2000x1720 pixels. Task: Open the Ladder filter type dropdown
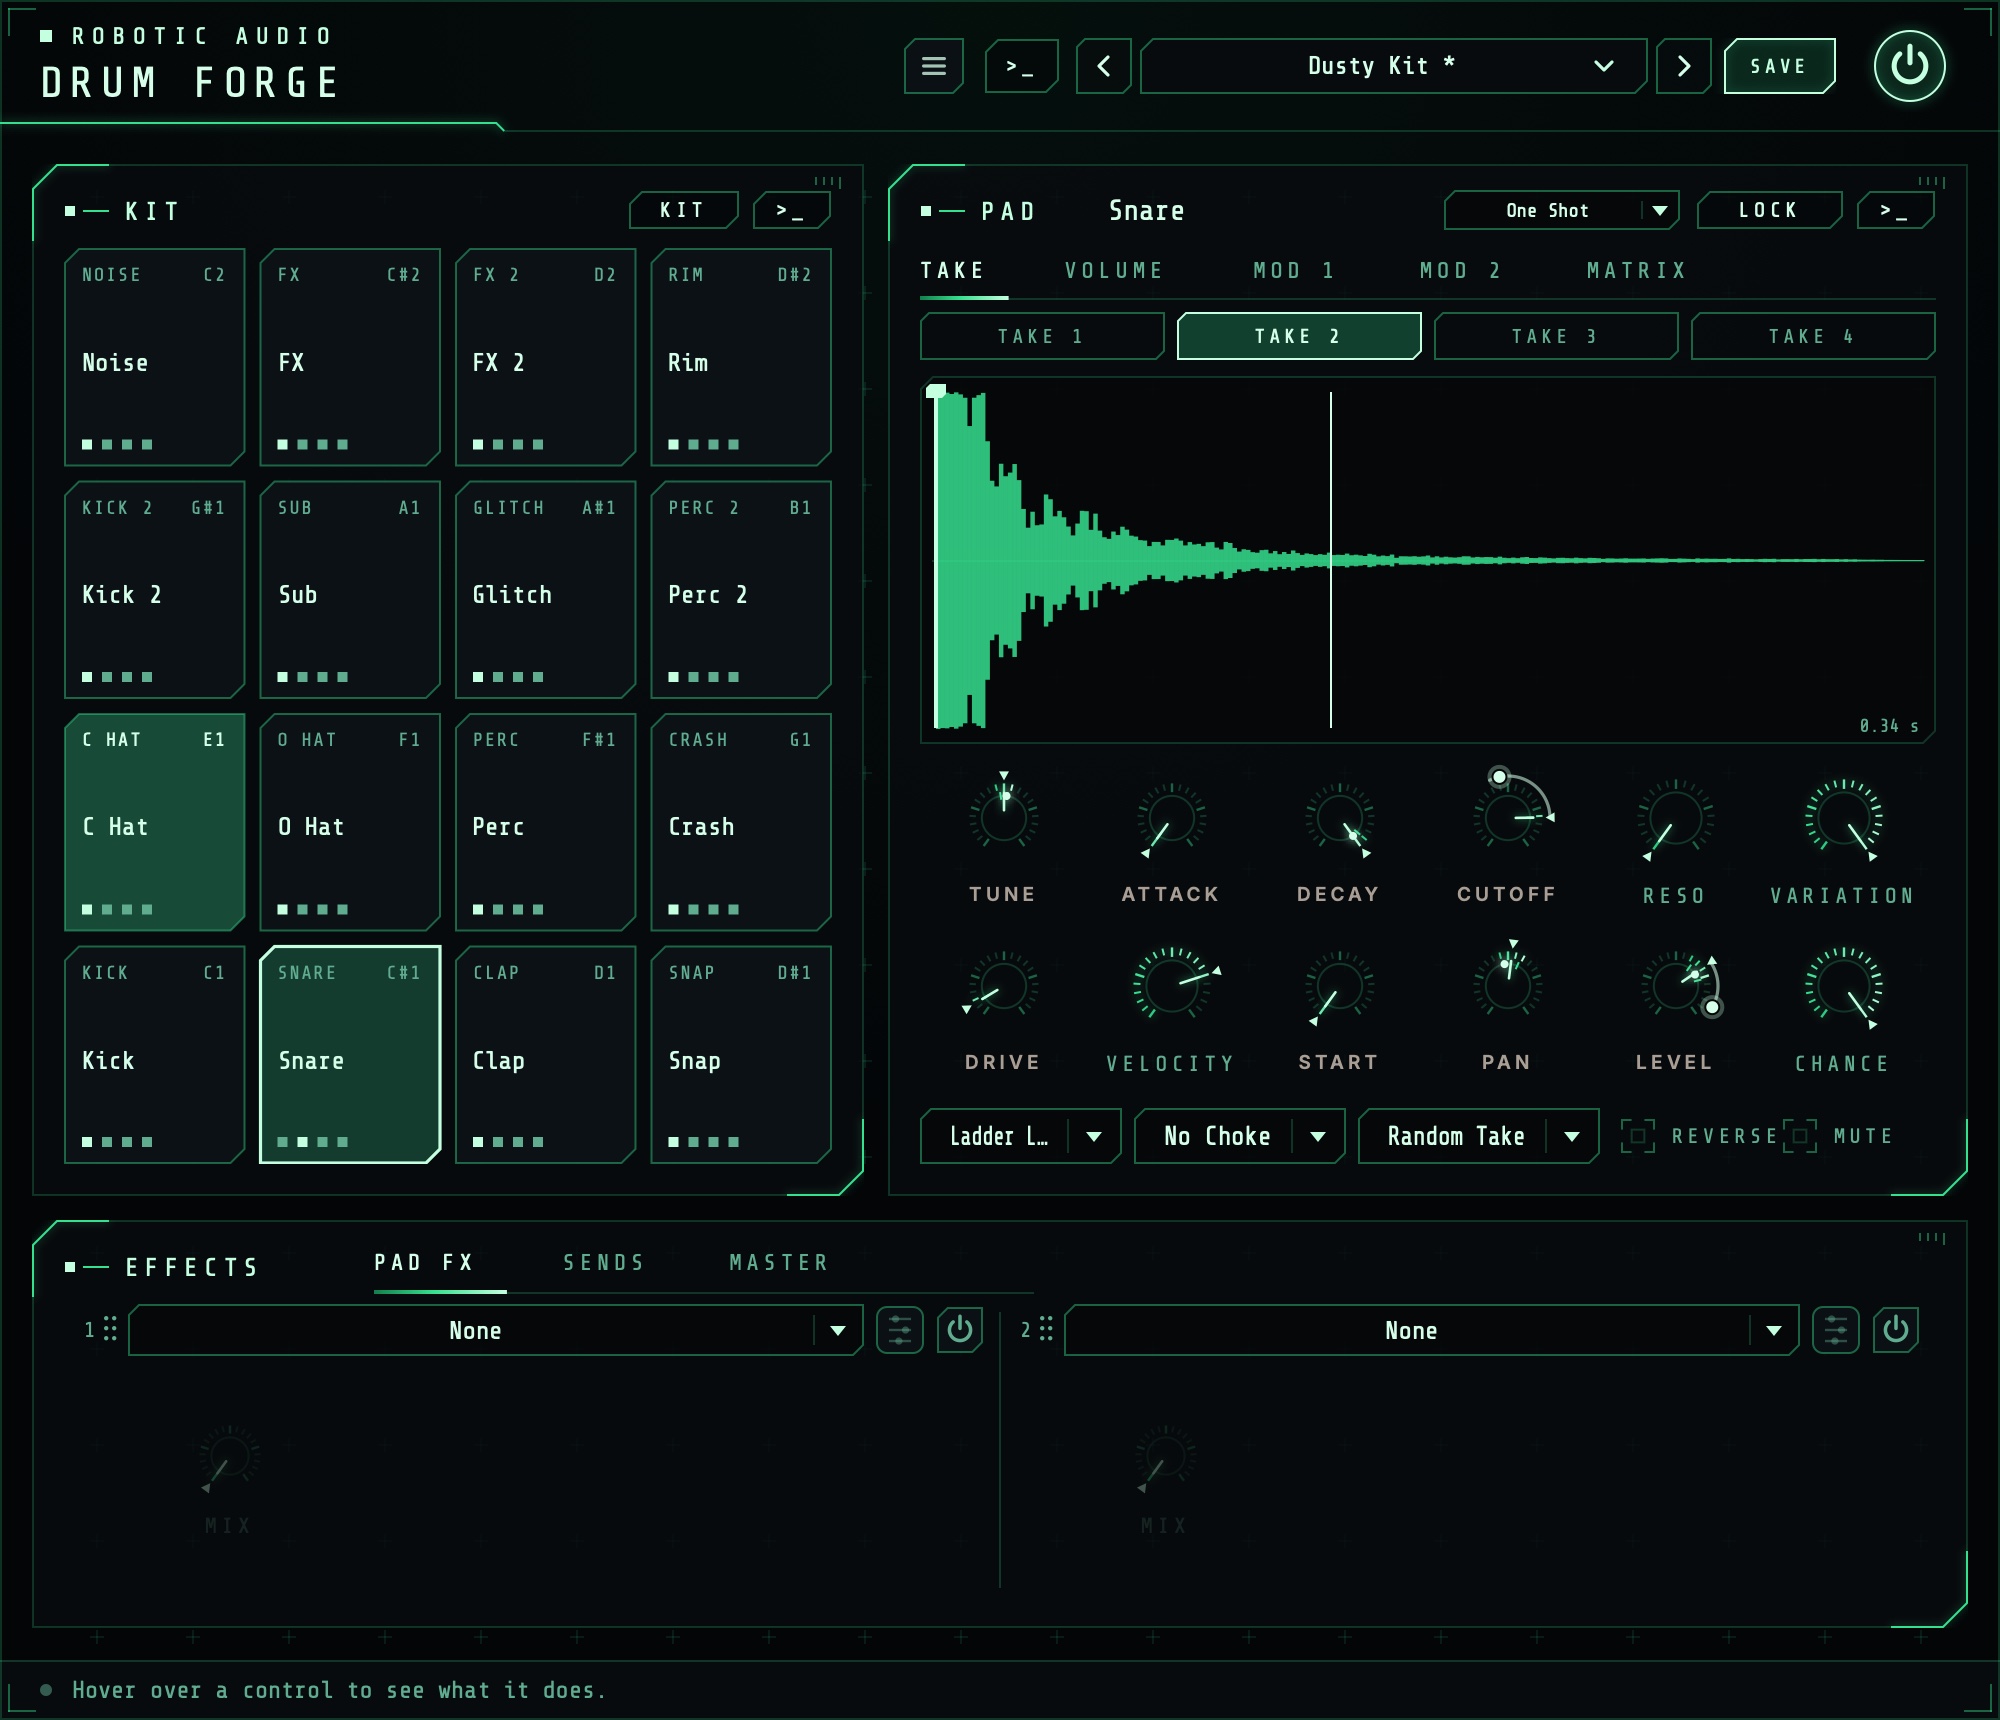1020,1136
